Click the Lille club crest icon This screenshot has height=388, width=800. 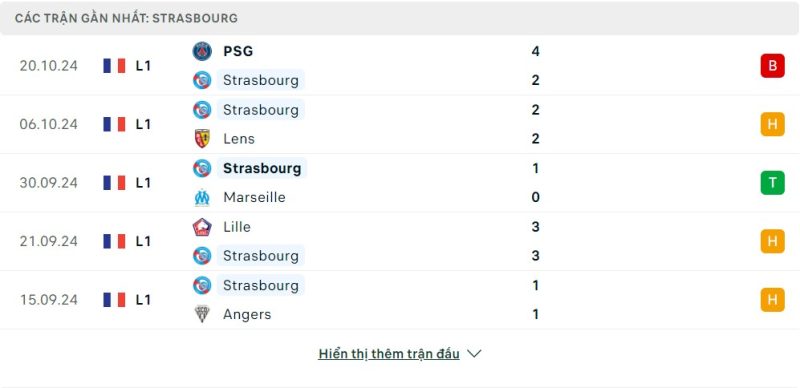202,227
